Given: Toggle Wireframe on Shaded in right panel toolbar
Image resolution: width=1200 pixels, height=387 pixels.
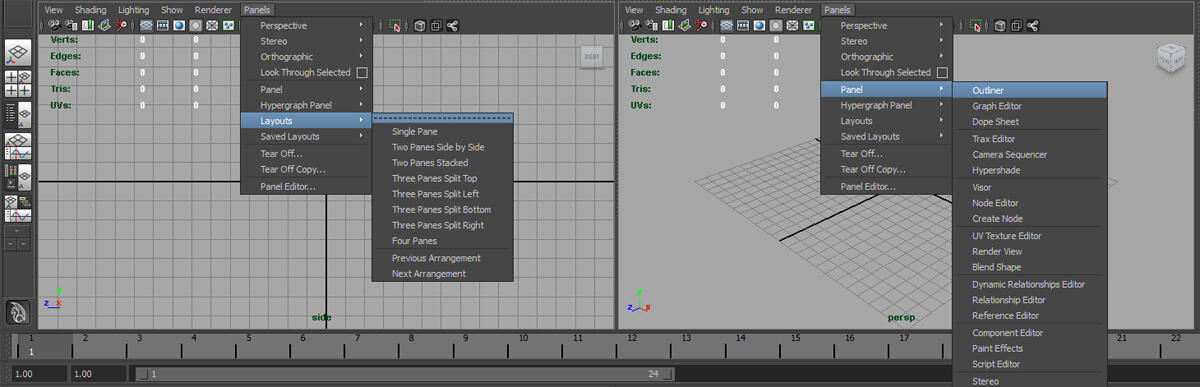Looking at the screenshot, I should [x=792, y=25].
